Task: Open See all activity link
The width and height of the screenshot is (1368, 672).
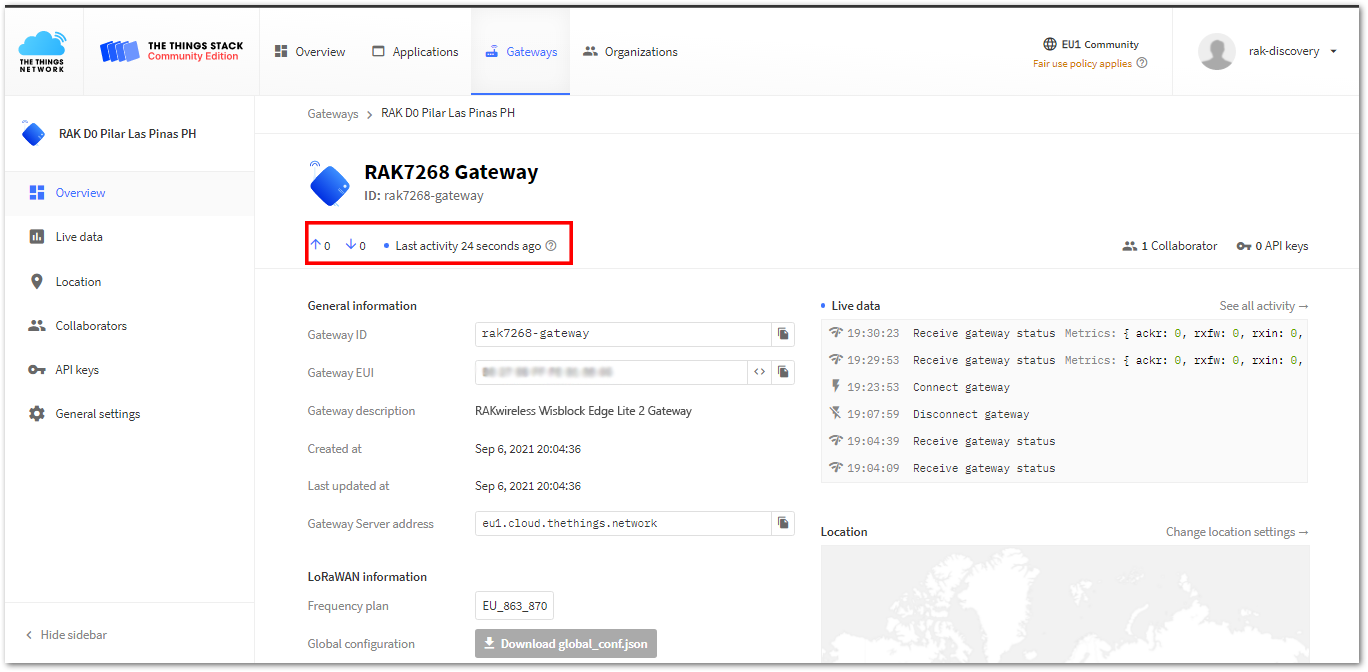Action: pos(1264,305)
